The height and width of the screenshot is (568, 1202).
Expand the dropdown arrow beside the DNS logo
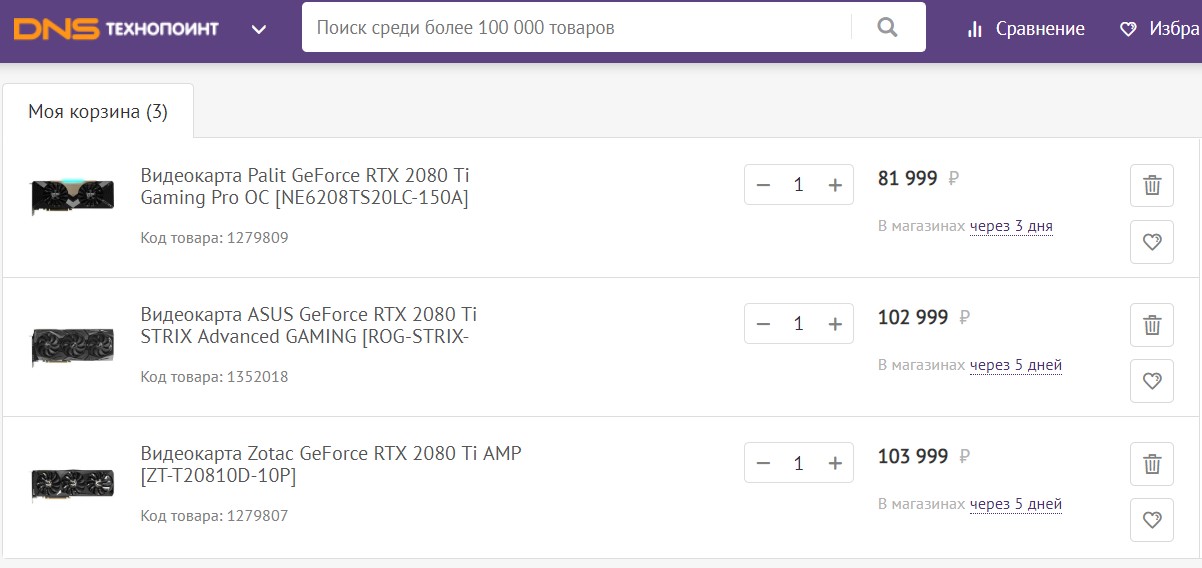[x=259, y=29]
